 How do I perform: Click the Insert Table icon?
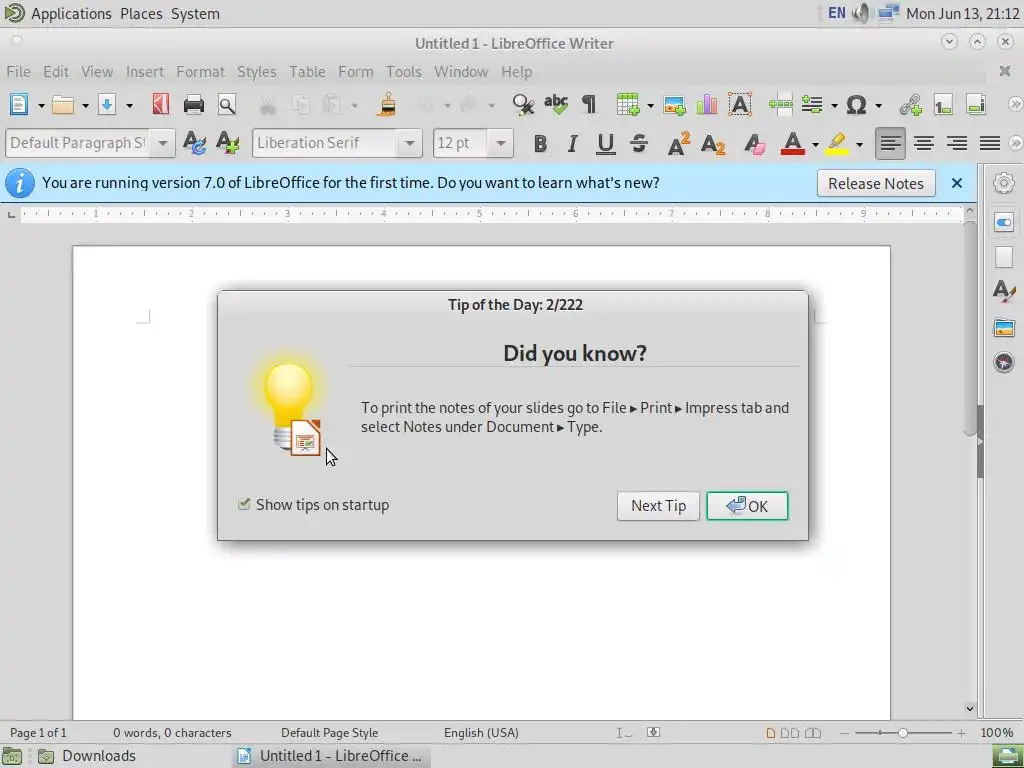pyautogui.click(x=628, y=104)
